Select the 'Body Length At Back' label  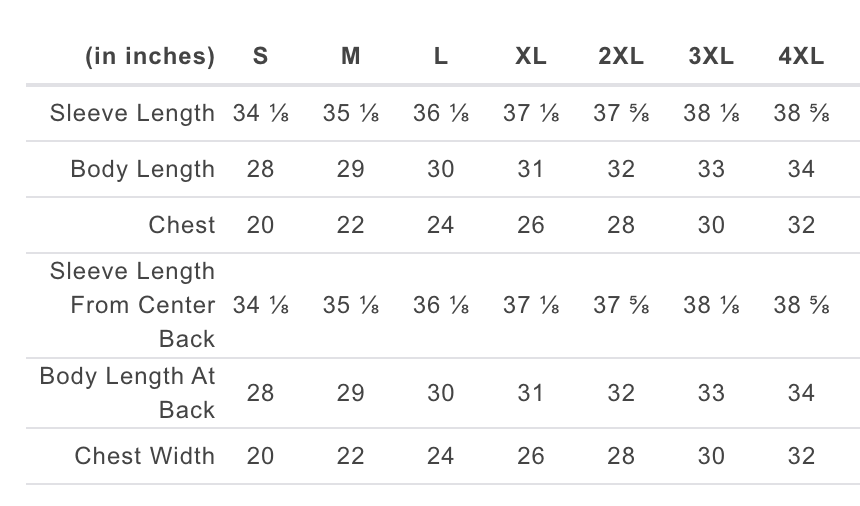coord(127,393)
